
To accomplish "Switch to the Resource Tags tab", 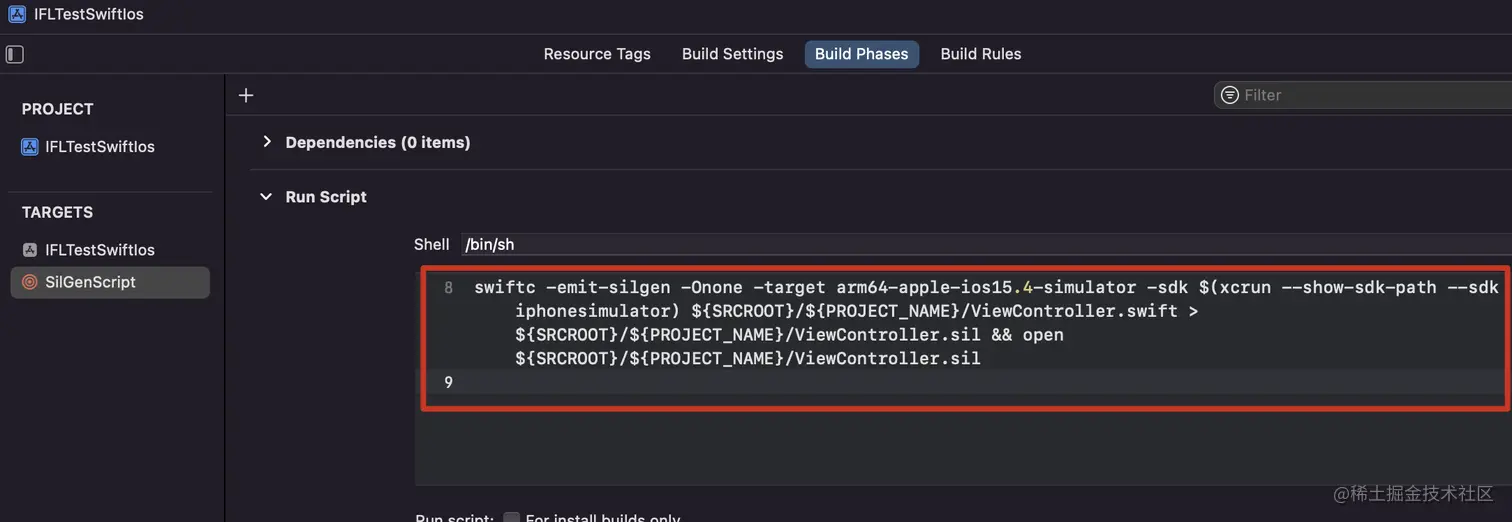I will click(x=597, y=54).
